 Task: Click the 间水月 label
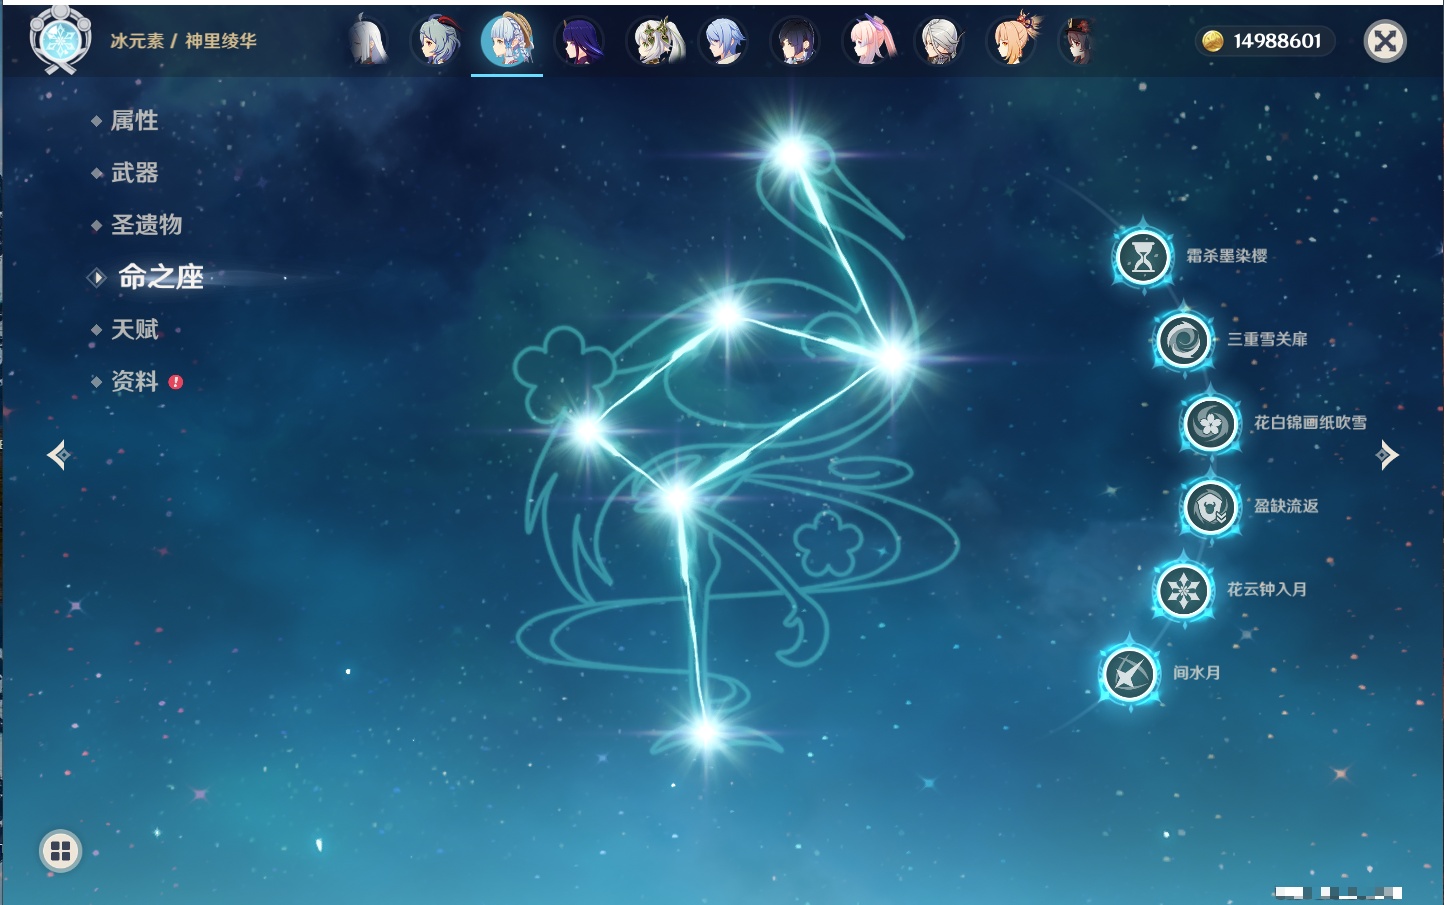1197,673
